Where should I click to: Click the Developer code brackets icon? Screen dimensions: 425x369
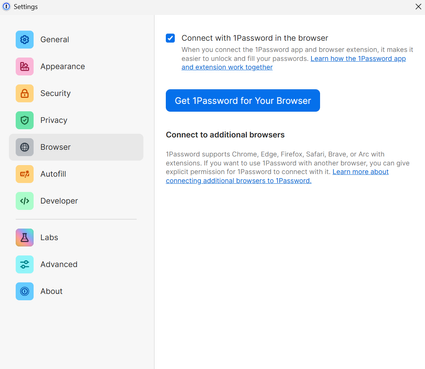(x=24, y=201)
